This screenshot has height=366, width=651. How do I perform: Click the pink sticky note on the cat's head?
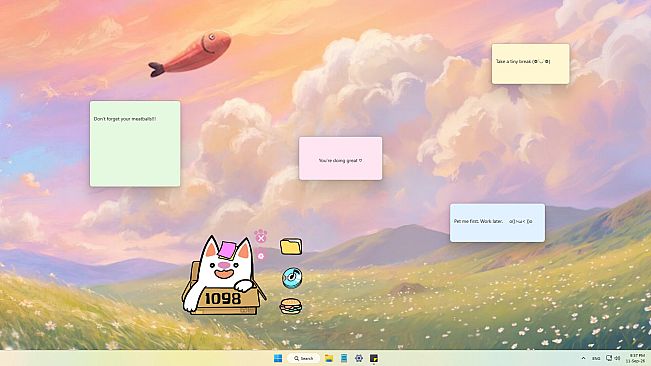228,250
